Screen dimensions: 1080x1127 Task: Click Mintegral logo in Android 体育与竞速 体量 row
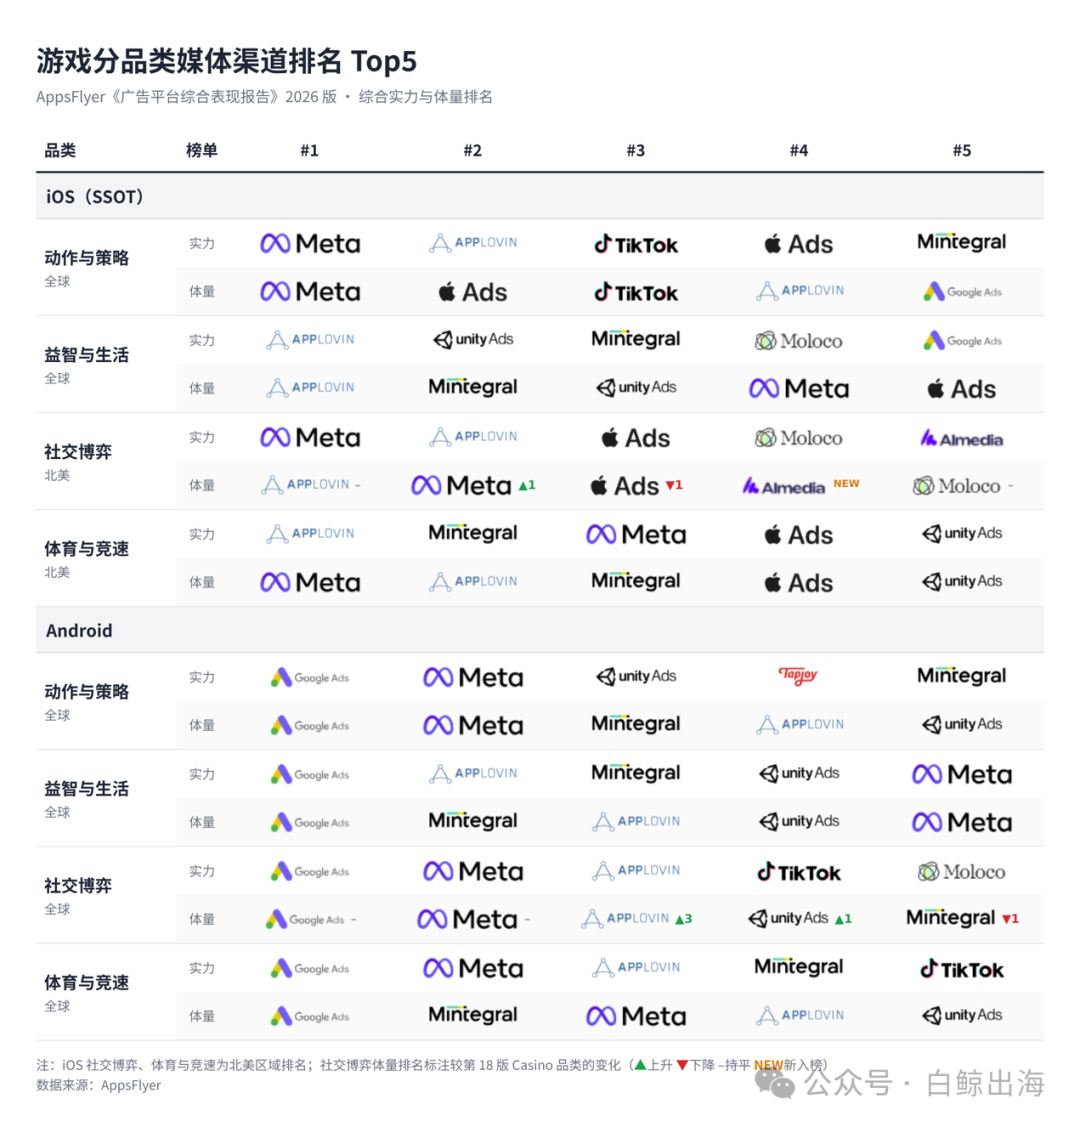coord(473,1015)
